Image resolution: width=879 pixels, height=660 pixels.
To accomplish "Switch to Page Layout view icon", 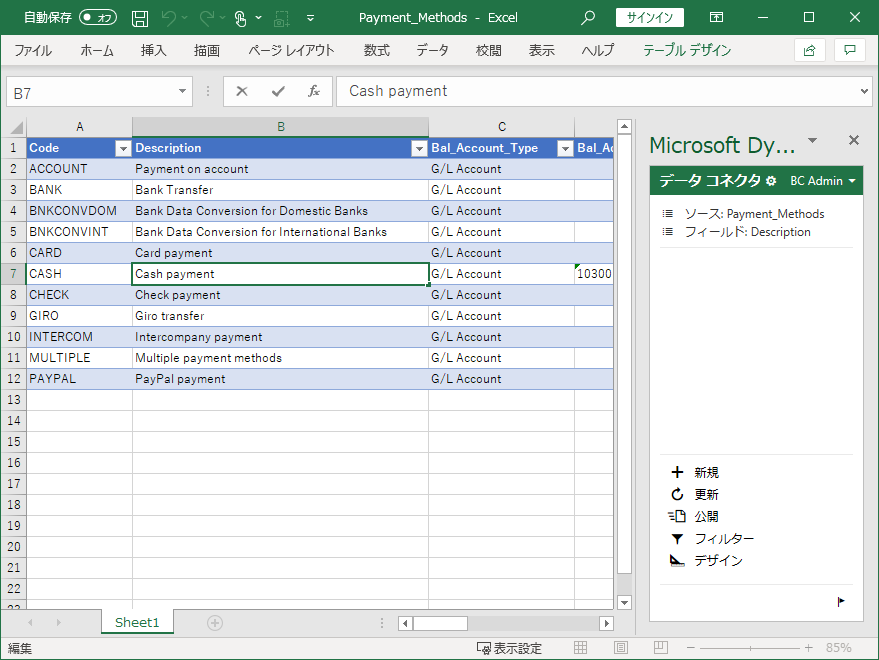I will pyautogui.click(x=621, y=648).
